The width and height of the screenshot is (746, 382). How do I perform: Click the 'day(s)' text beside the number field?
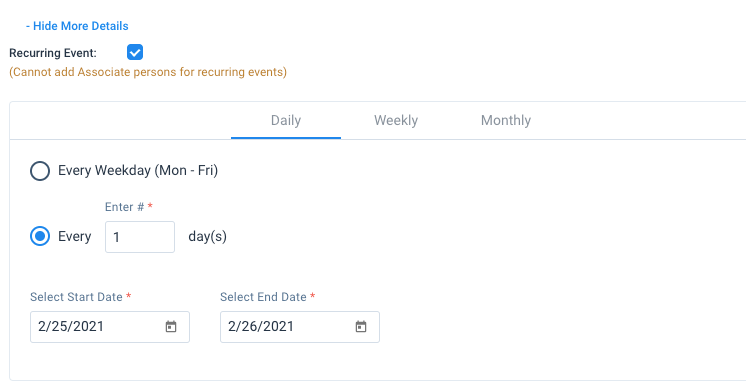(x=207, y=236)
